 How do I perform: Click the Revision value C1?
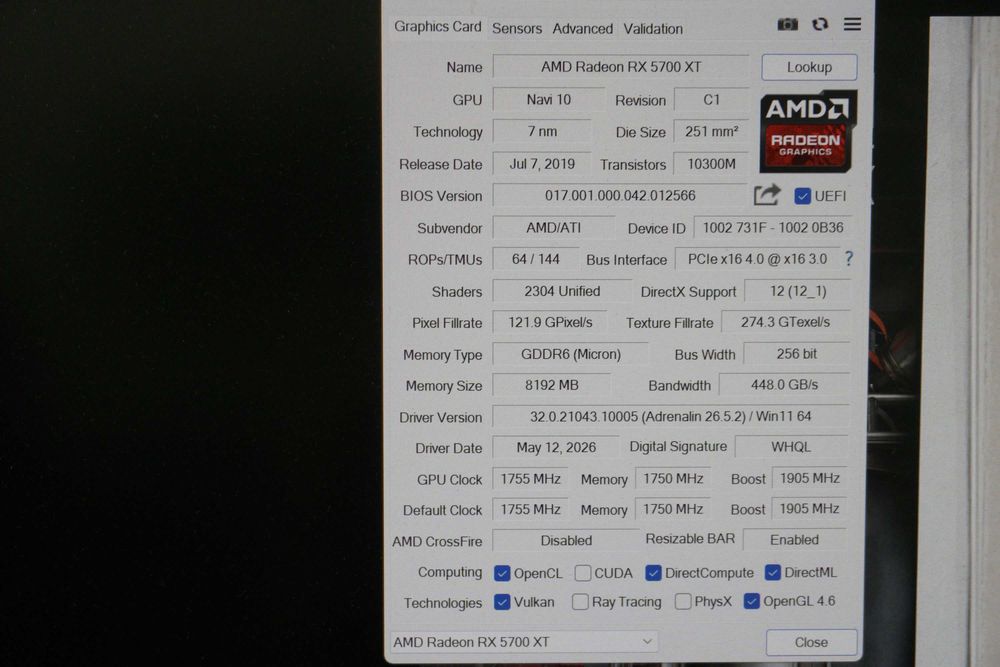[x=711, y=99]
